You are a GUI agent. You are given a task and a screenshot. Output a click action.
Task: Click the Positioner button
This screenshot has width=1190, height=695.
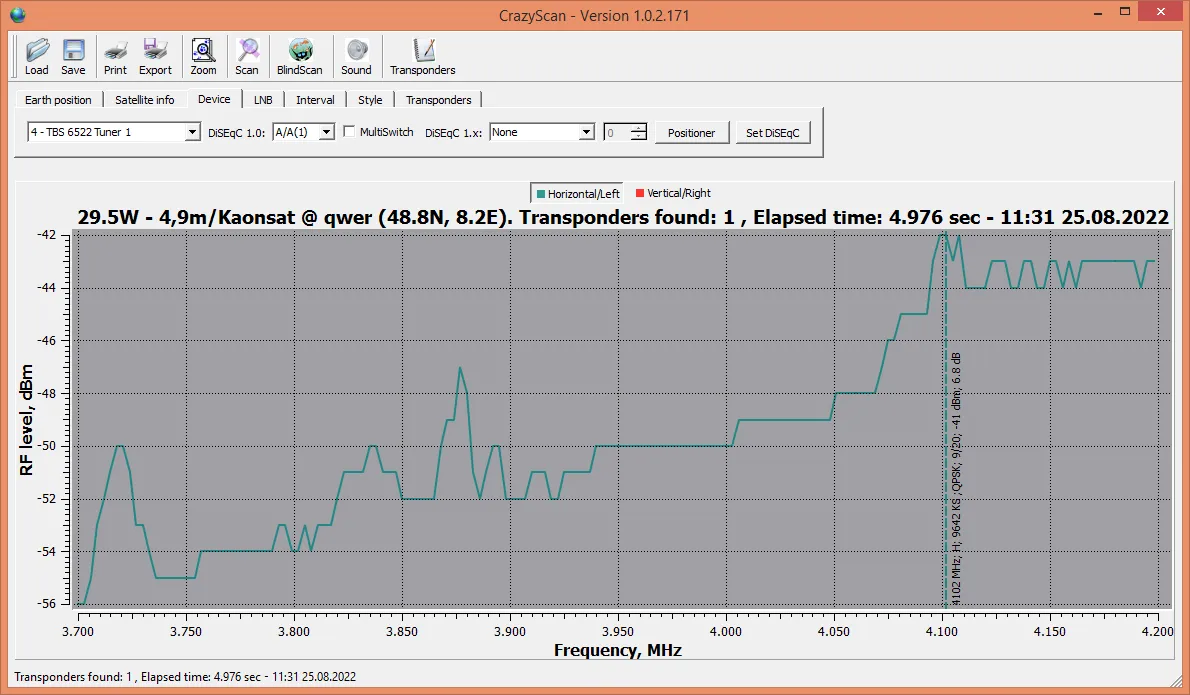coord(691,133)
